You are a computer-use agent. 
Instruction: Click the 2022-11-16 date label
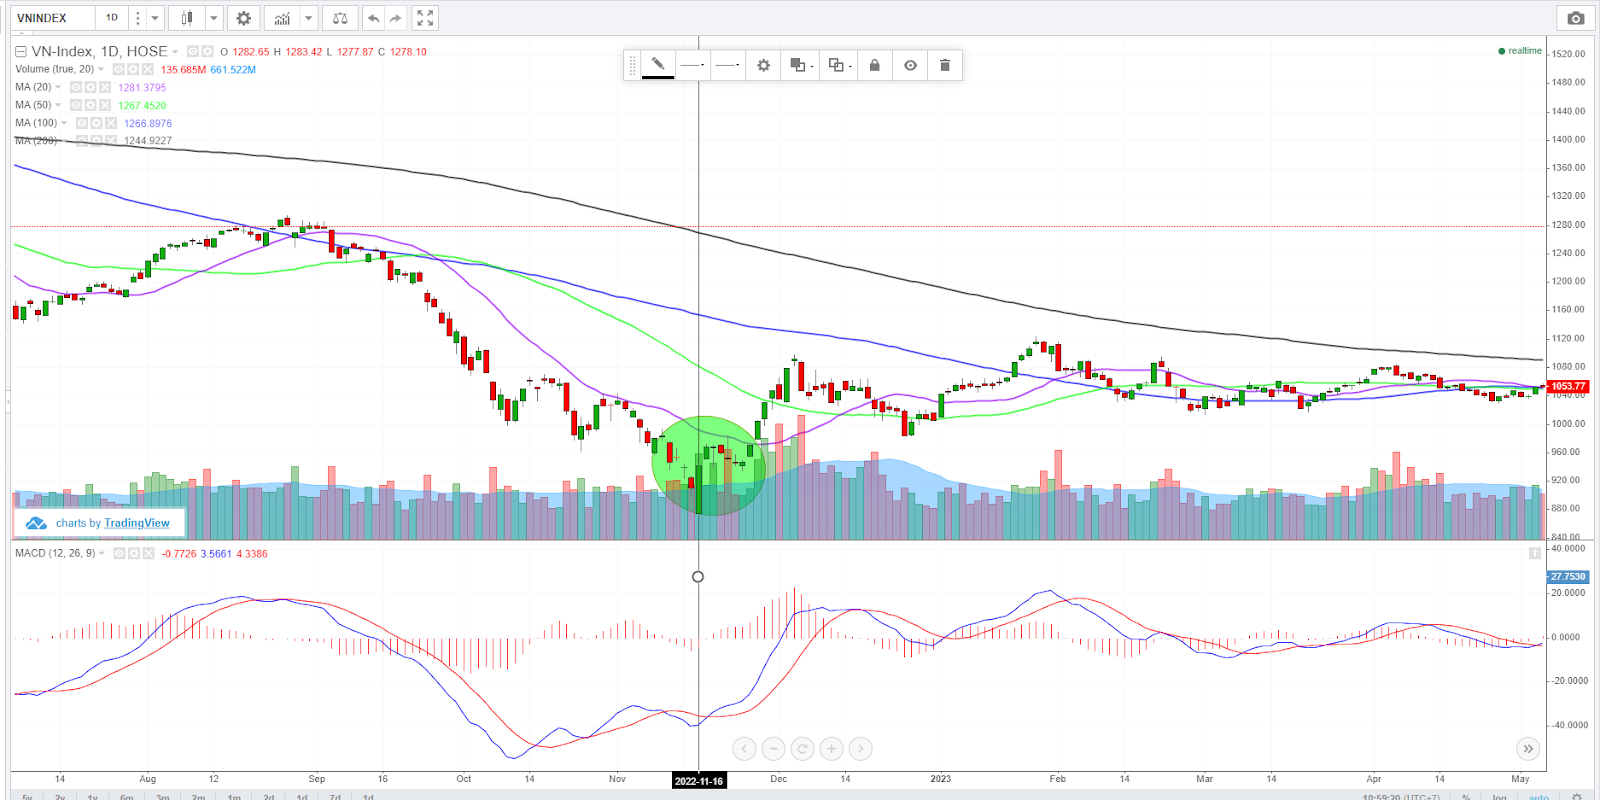coord(698,781)
